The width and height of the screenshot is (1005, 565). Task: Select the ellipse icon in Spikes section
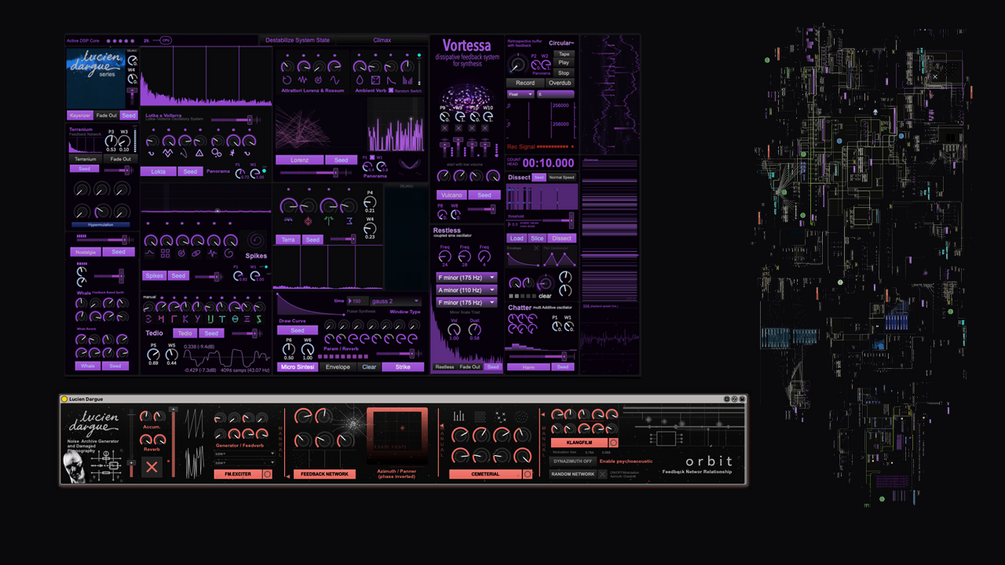click(x=197, y=254)
